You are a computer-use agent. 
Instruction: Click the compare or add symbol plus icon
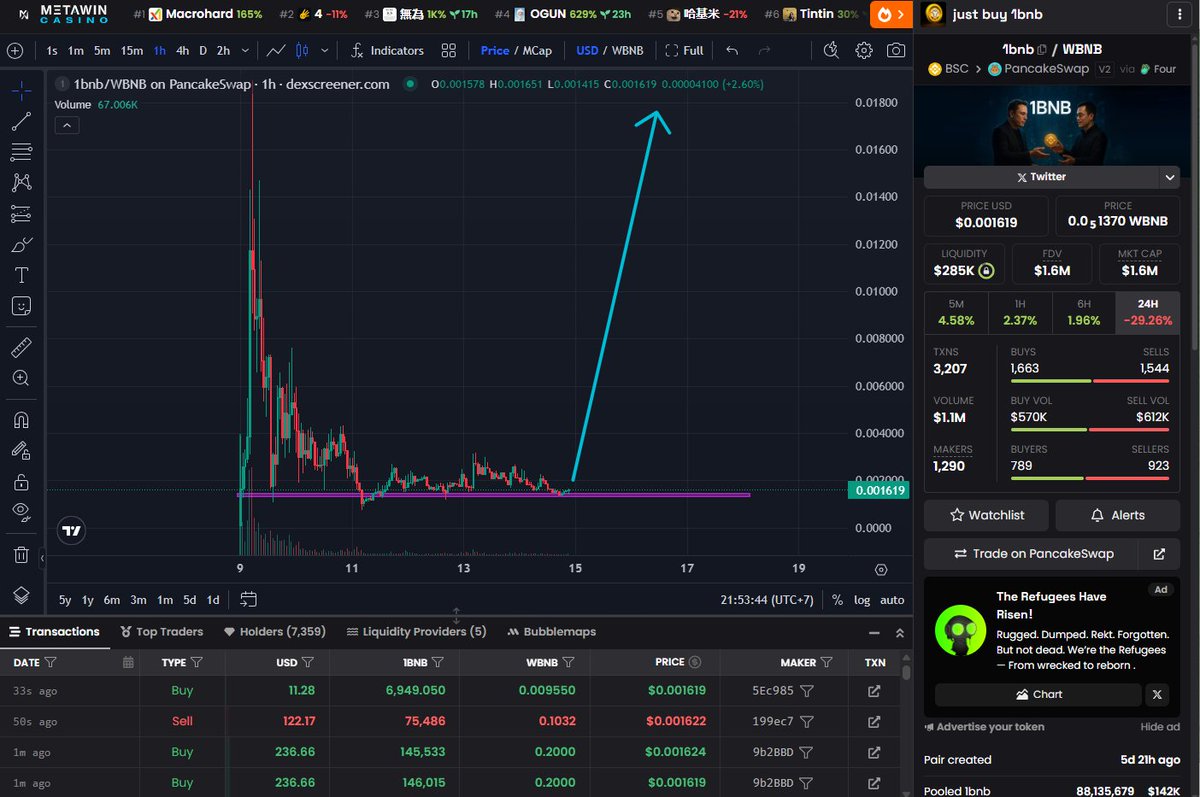[x=14, y=50]
